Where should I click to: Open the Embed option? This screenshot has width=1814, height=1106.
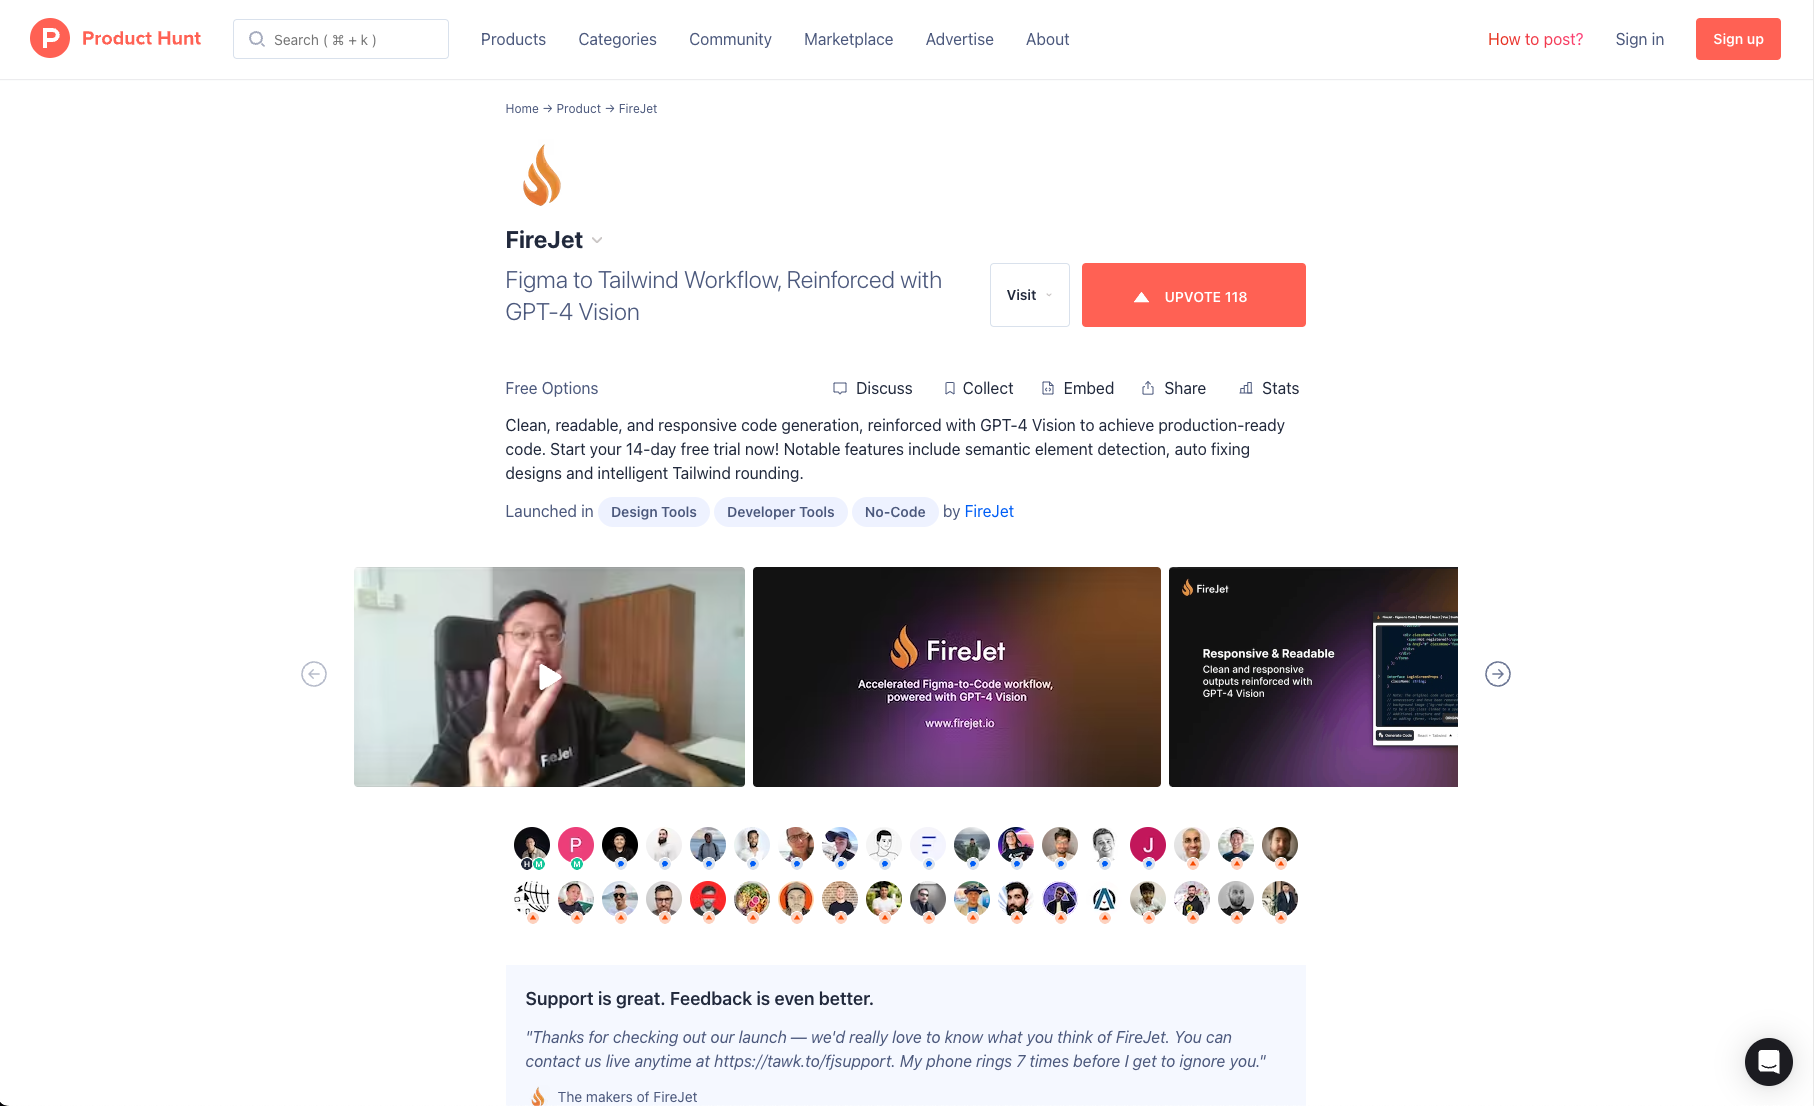(x=1077, y=388)
